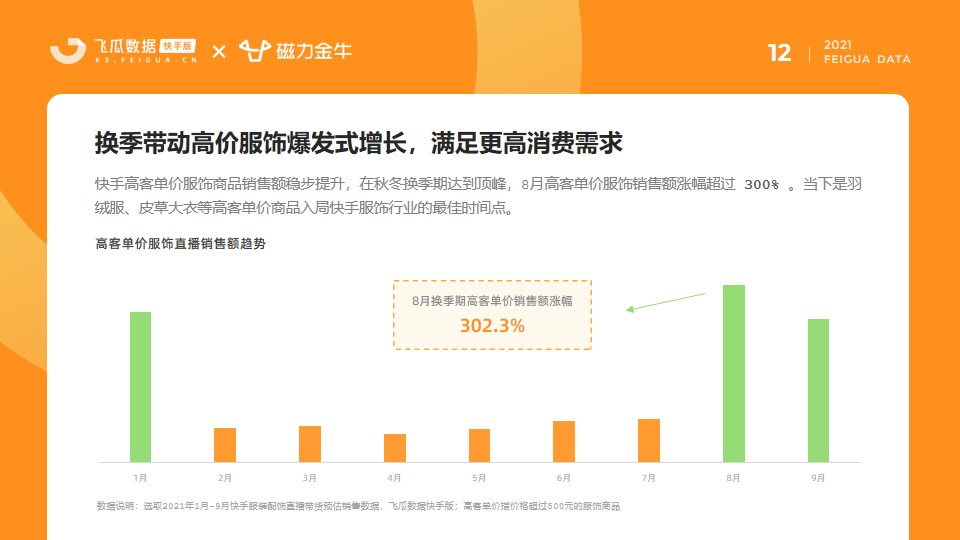Select the green 9月 bar
Viewport: 960px width, 540px height.
click(819, 391)
